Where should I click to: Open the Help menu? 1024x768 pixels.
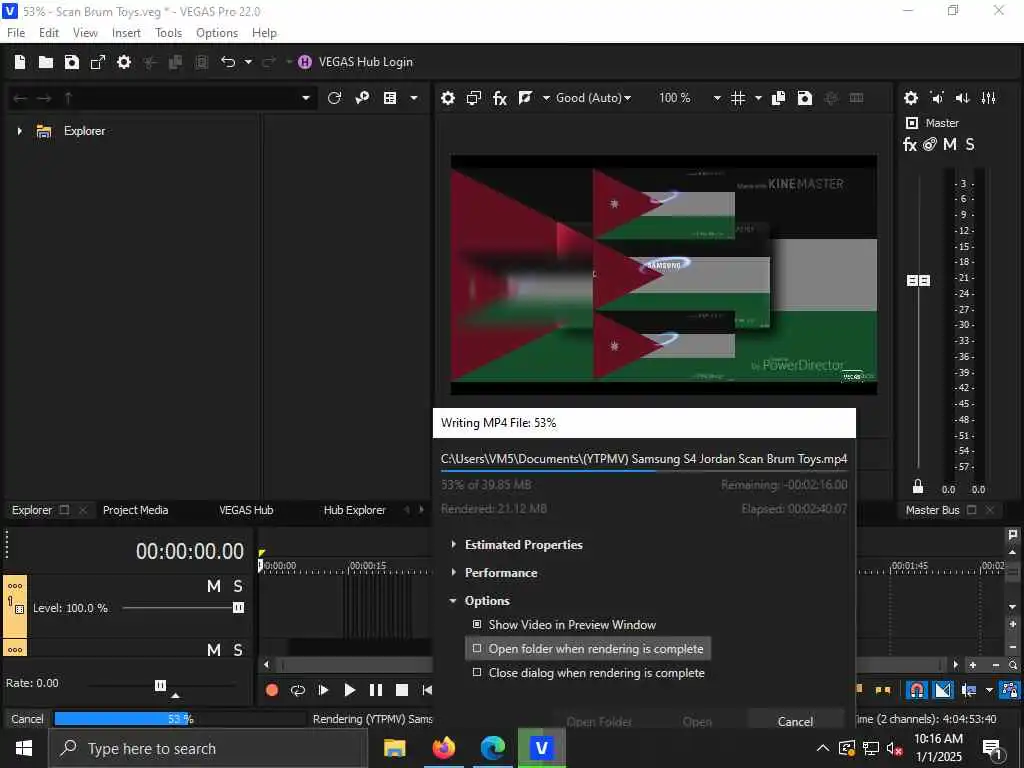pyautogui.click(x=264, y=33)
